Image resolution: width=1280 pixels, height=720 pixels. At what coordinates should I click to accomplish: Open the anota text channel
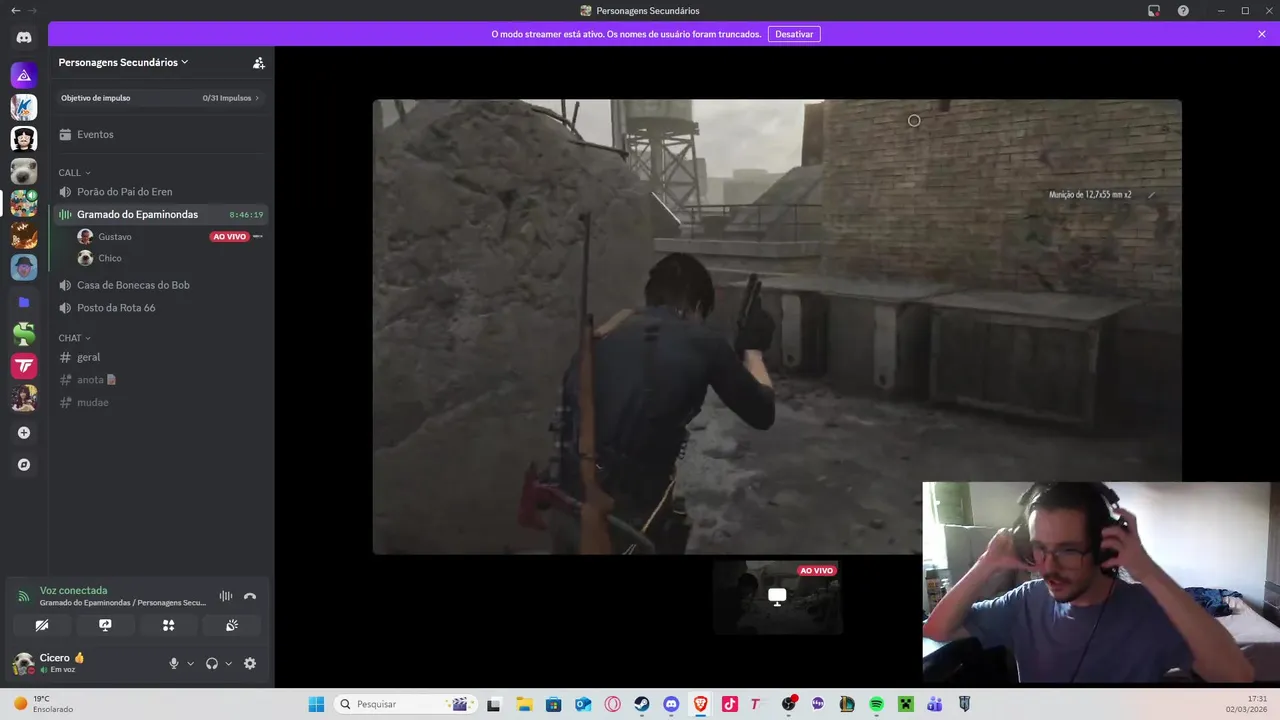pos(160,380)
